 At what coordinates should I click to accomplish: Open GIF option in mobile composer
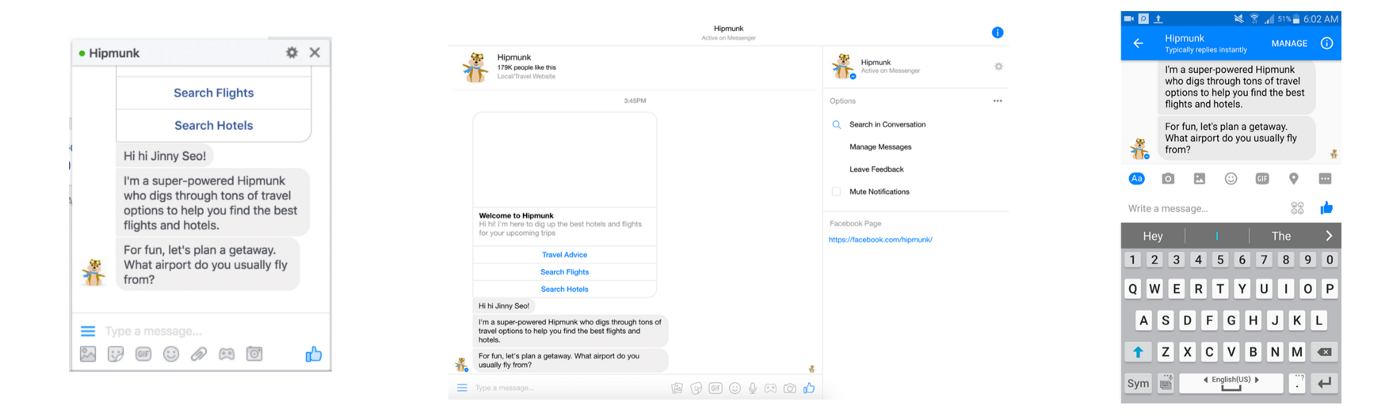pyautogui.click(x=1262, y=179)
